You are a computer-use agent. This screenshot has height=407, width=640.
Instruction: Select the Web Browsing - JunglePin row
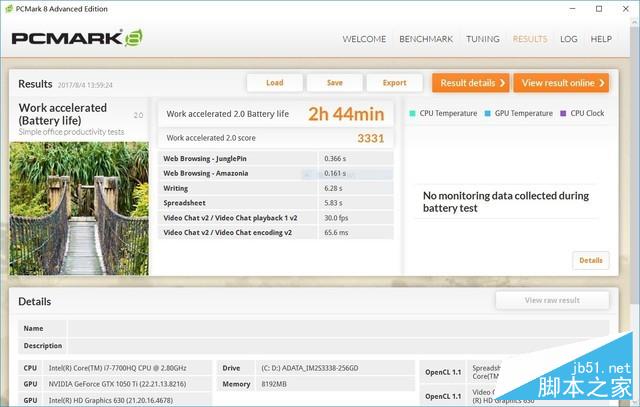pyautogui.click(x=276, y=158)
